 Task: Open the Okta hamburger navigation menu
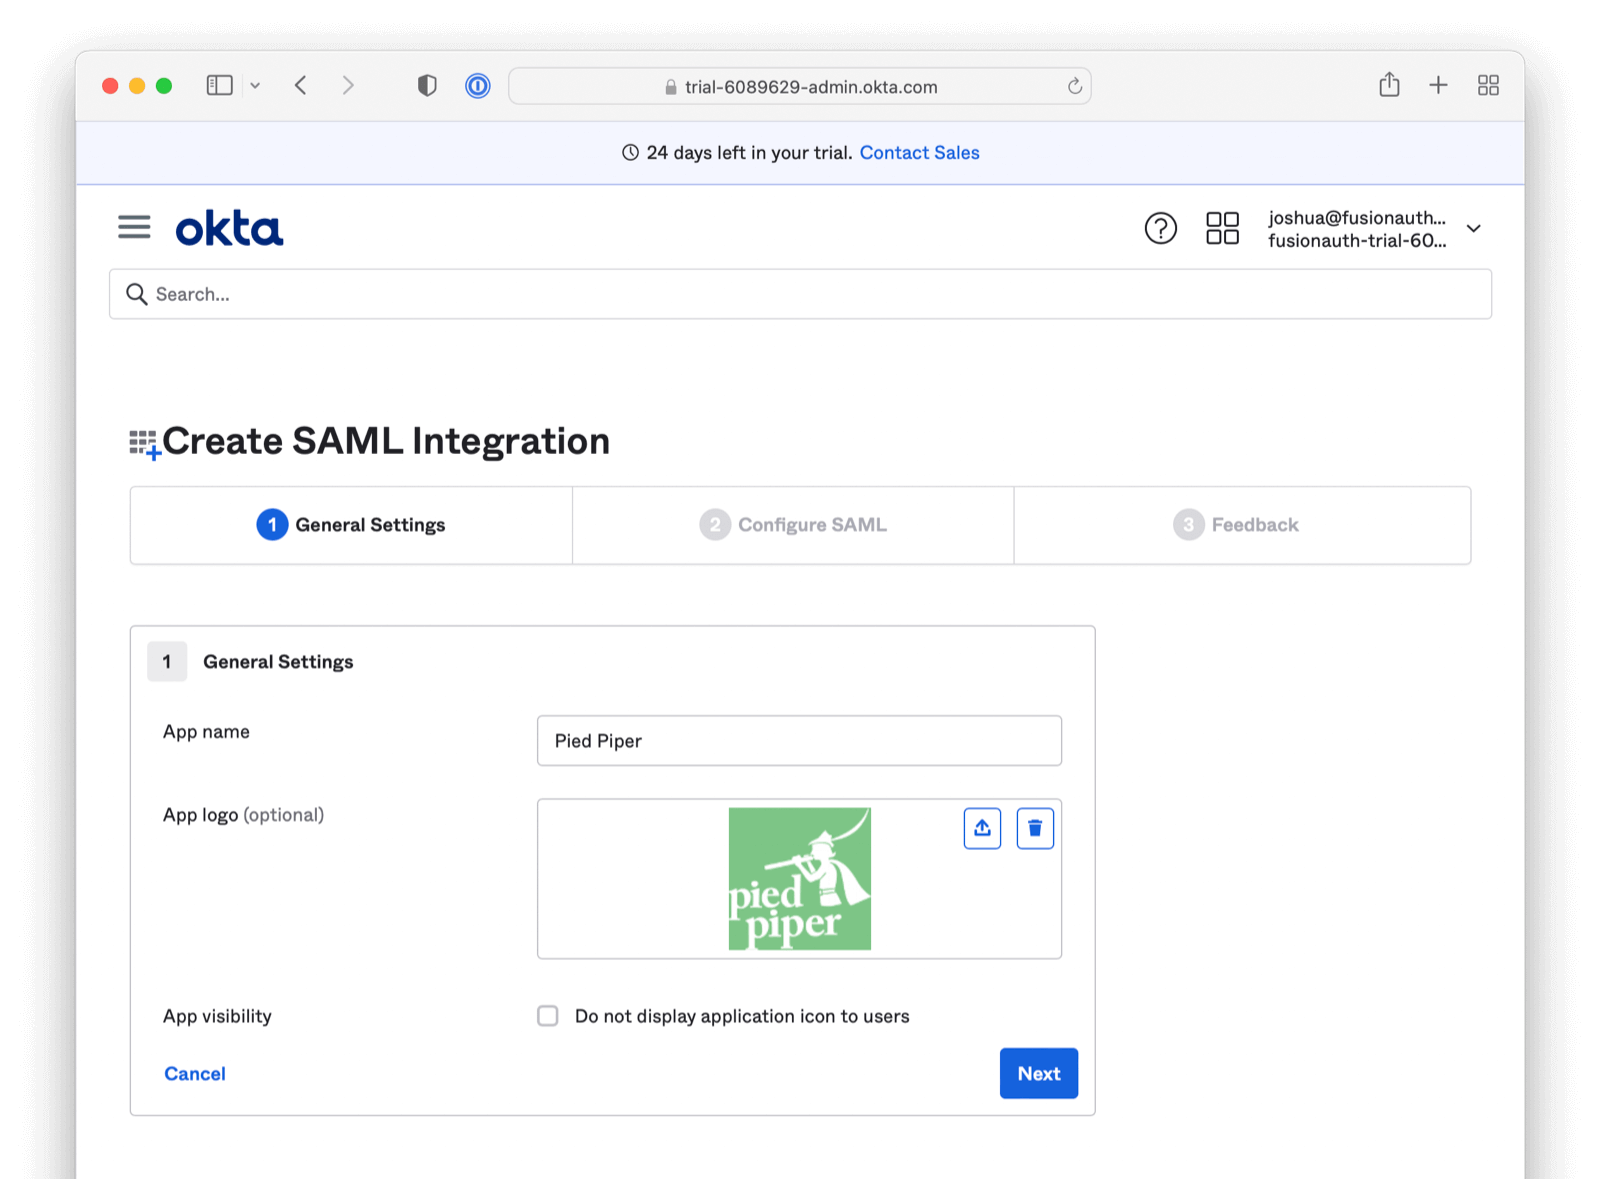click(x=134, y=228)
